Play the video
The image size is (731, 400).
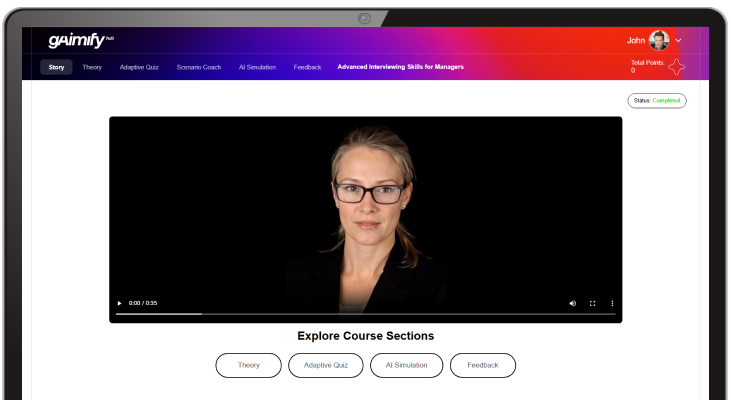(x=119, y=303)
